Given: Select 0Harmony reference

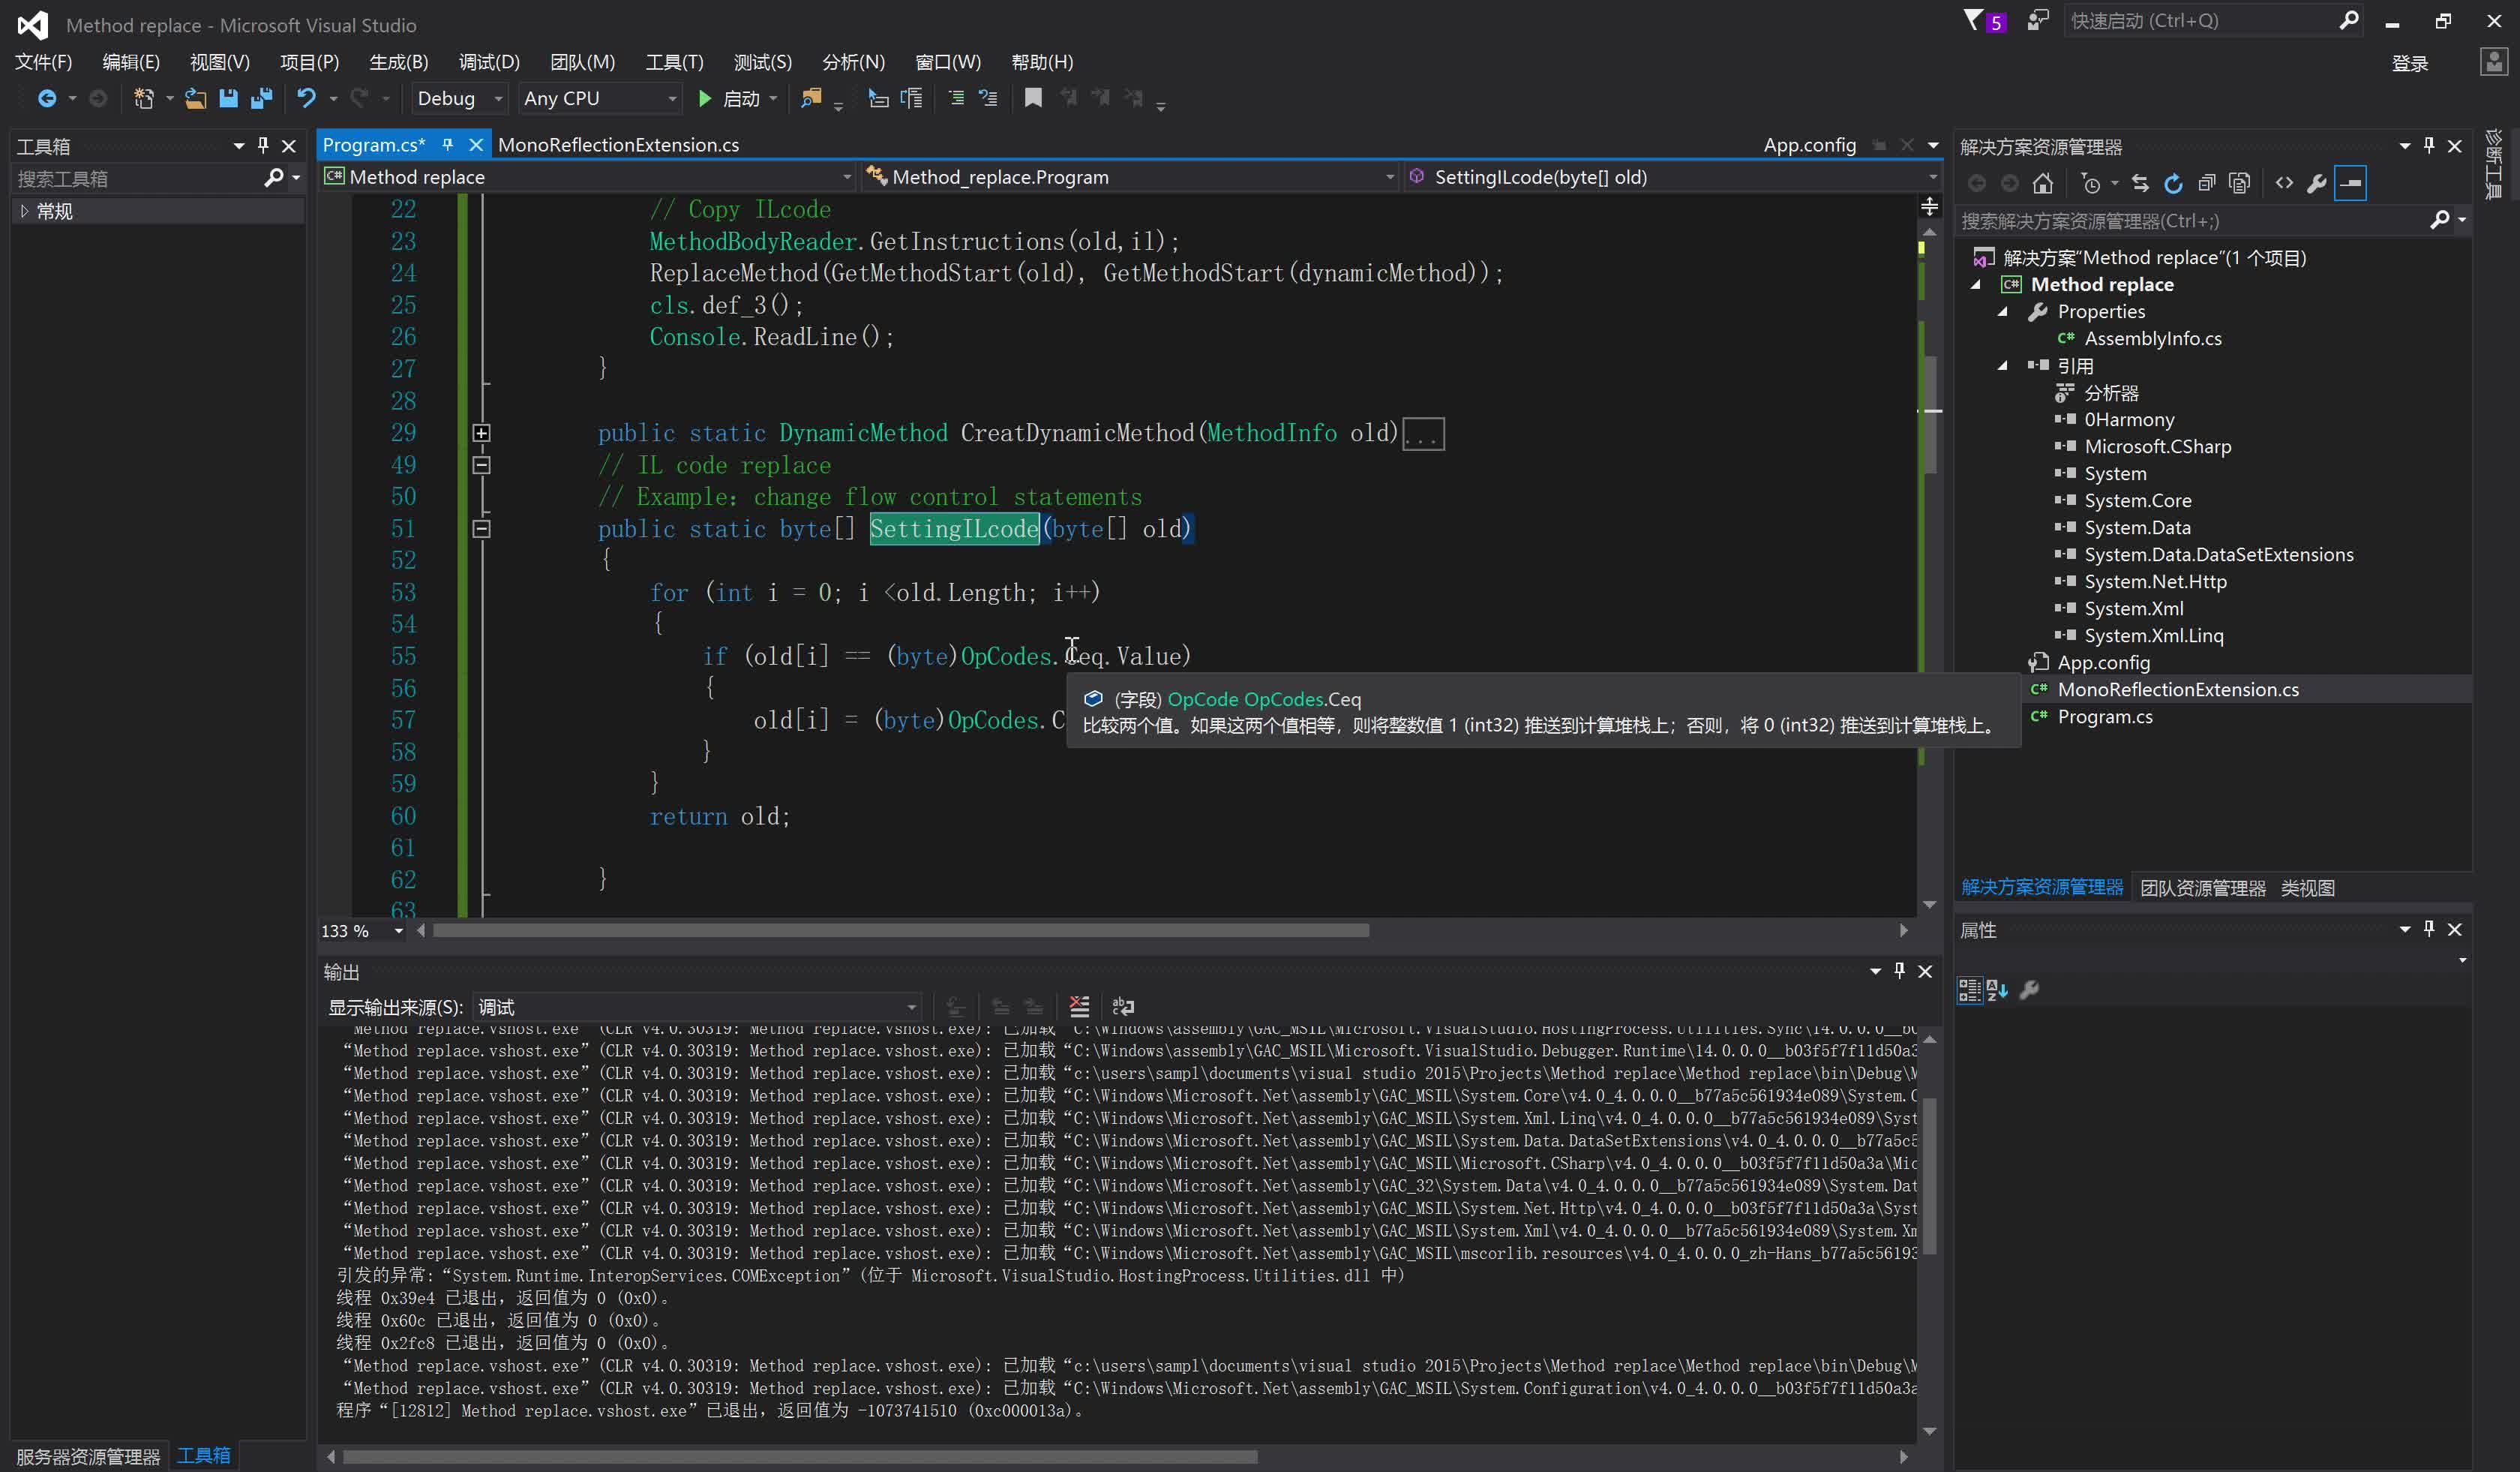Looking at the screenshot, I should (x=2128, y=420).
